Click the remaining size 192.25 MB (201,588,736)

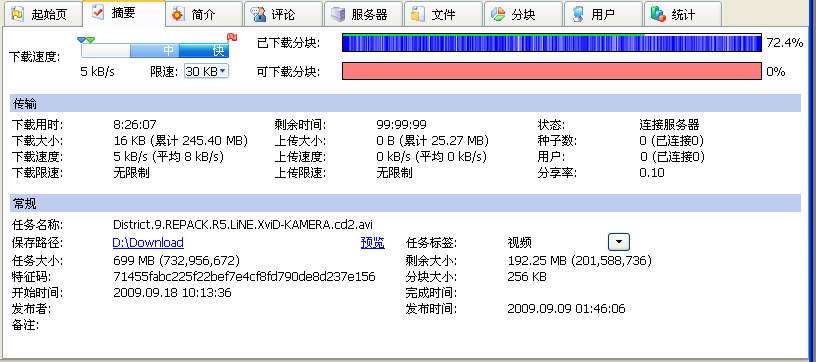click(x=579, y=260)
